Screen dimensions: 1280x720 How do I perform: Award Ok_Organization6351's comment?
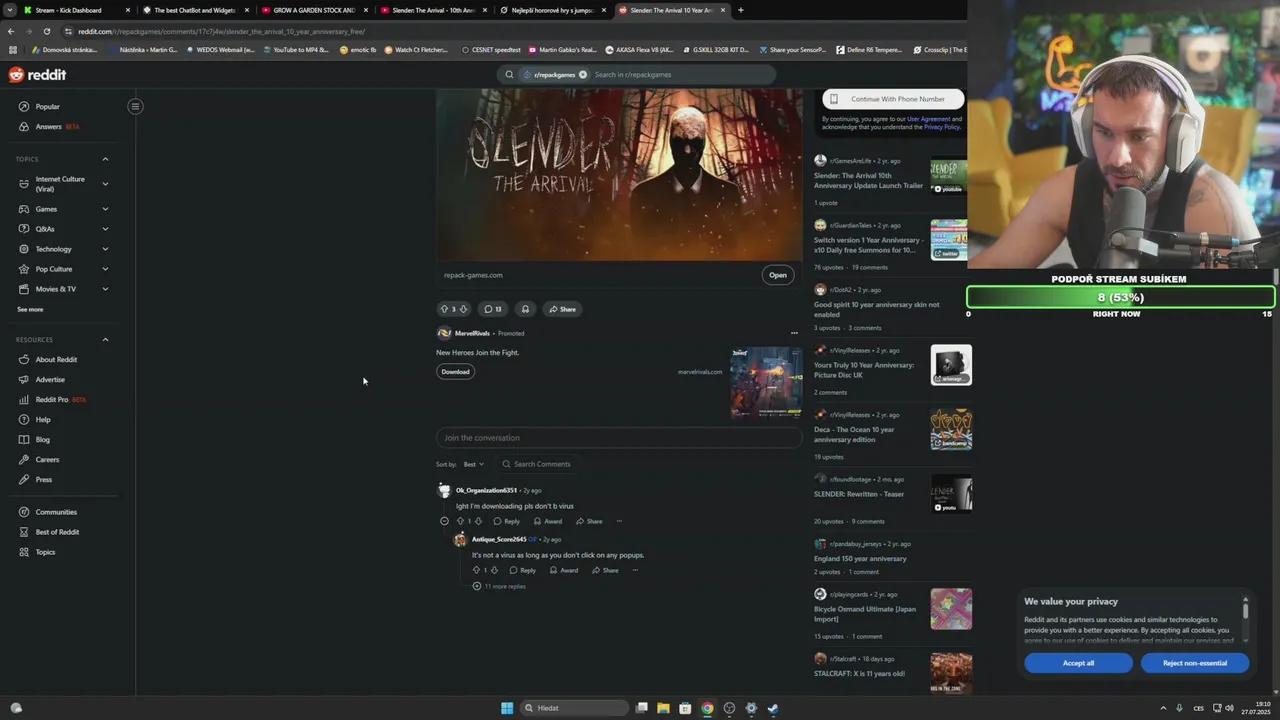click(548, 521)
